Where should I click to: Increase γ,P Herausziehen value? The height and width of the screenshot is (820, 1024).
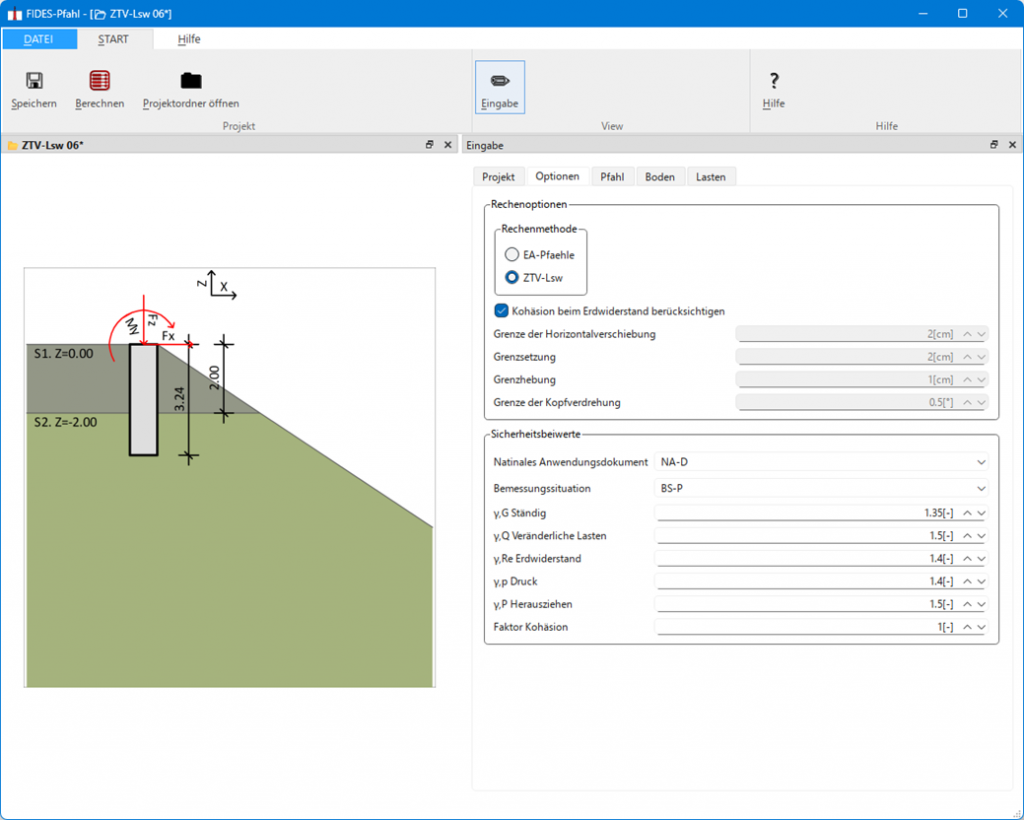click(x=967, y=604)
